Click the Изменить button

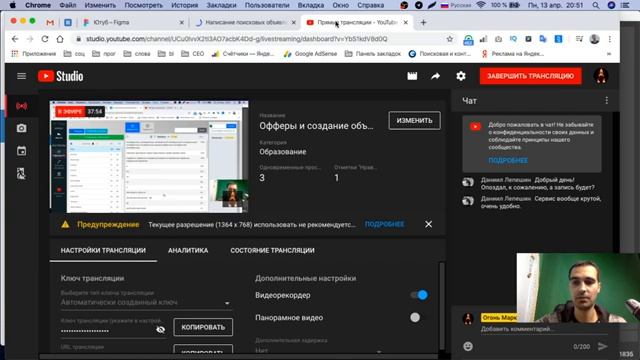pyautogui.click(x=414, y=120)
